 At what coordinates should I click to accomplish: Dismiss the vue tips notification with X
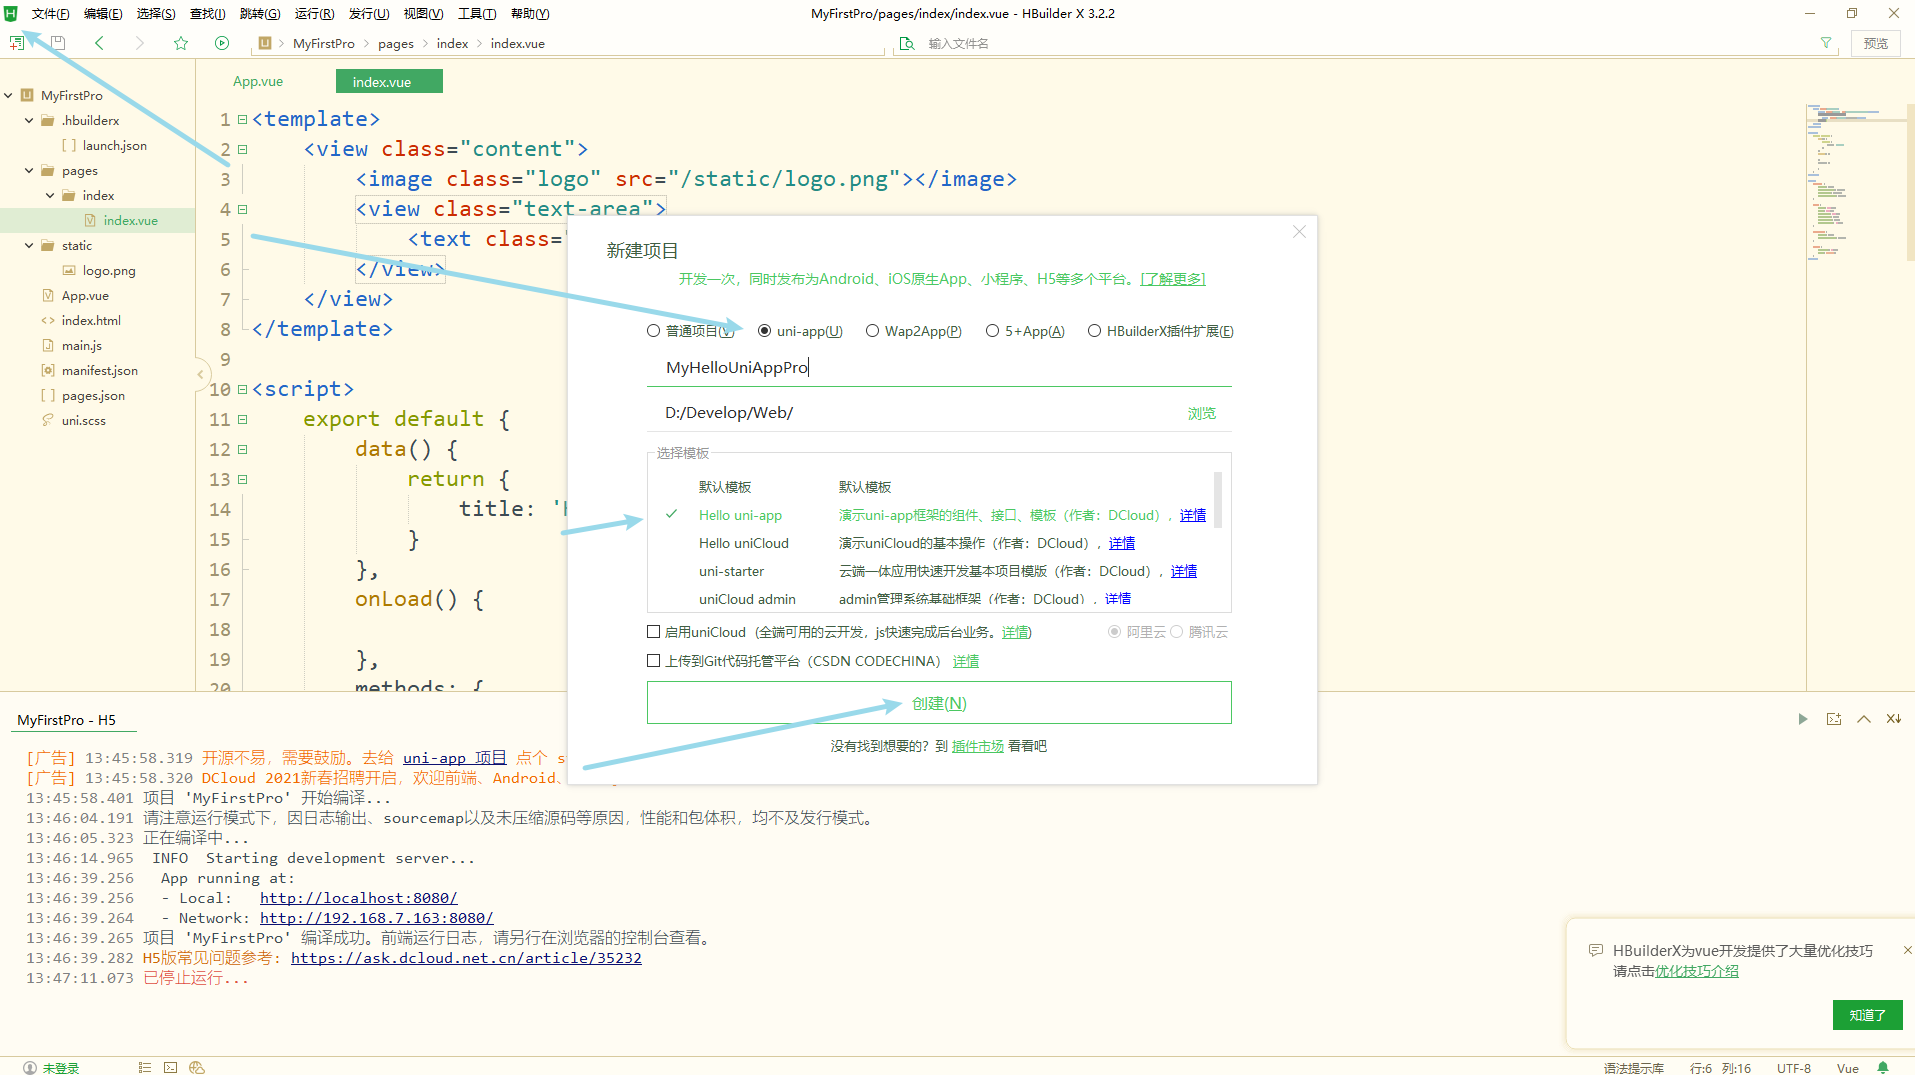click(1907, 950)
